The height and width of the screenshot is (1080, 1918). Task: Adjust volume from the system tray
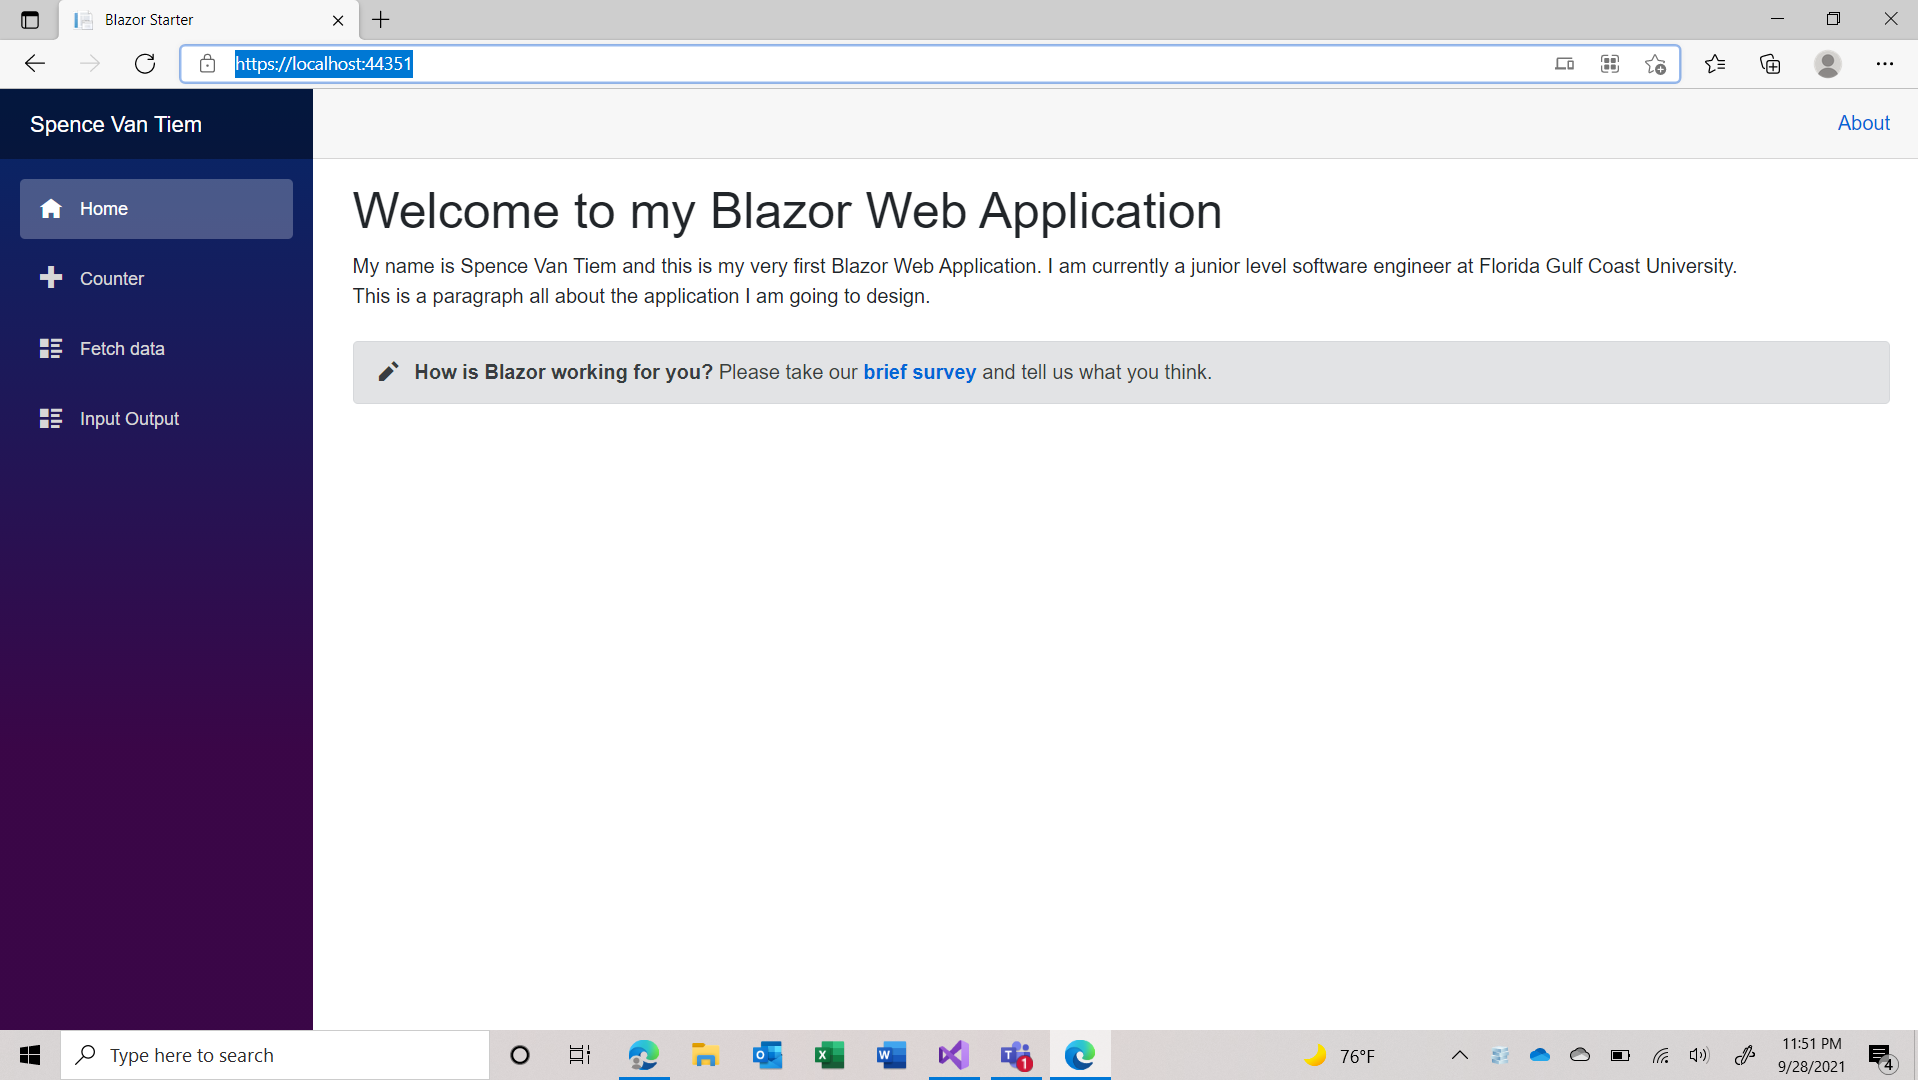click(1700, 1055)
